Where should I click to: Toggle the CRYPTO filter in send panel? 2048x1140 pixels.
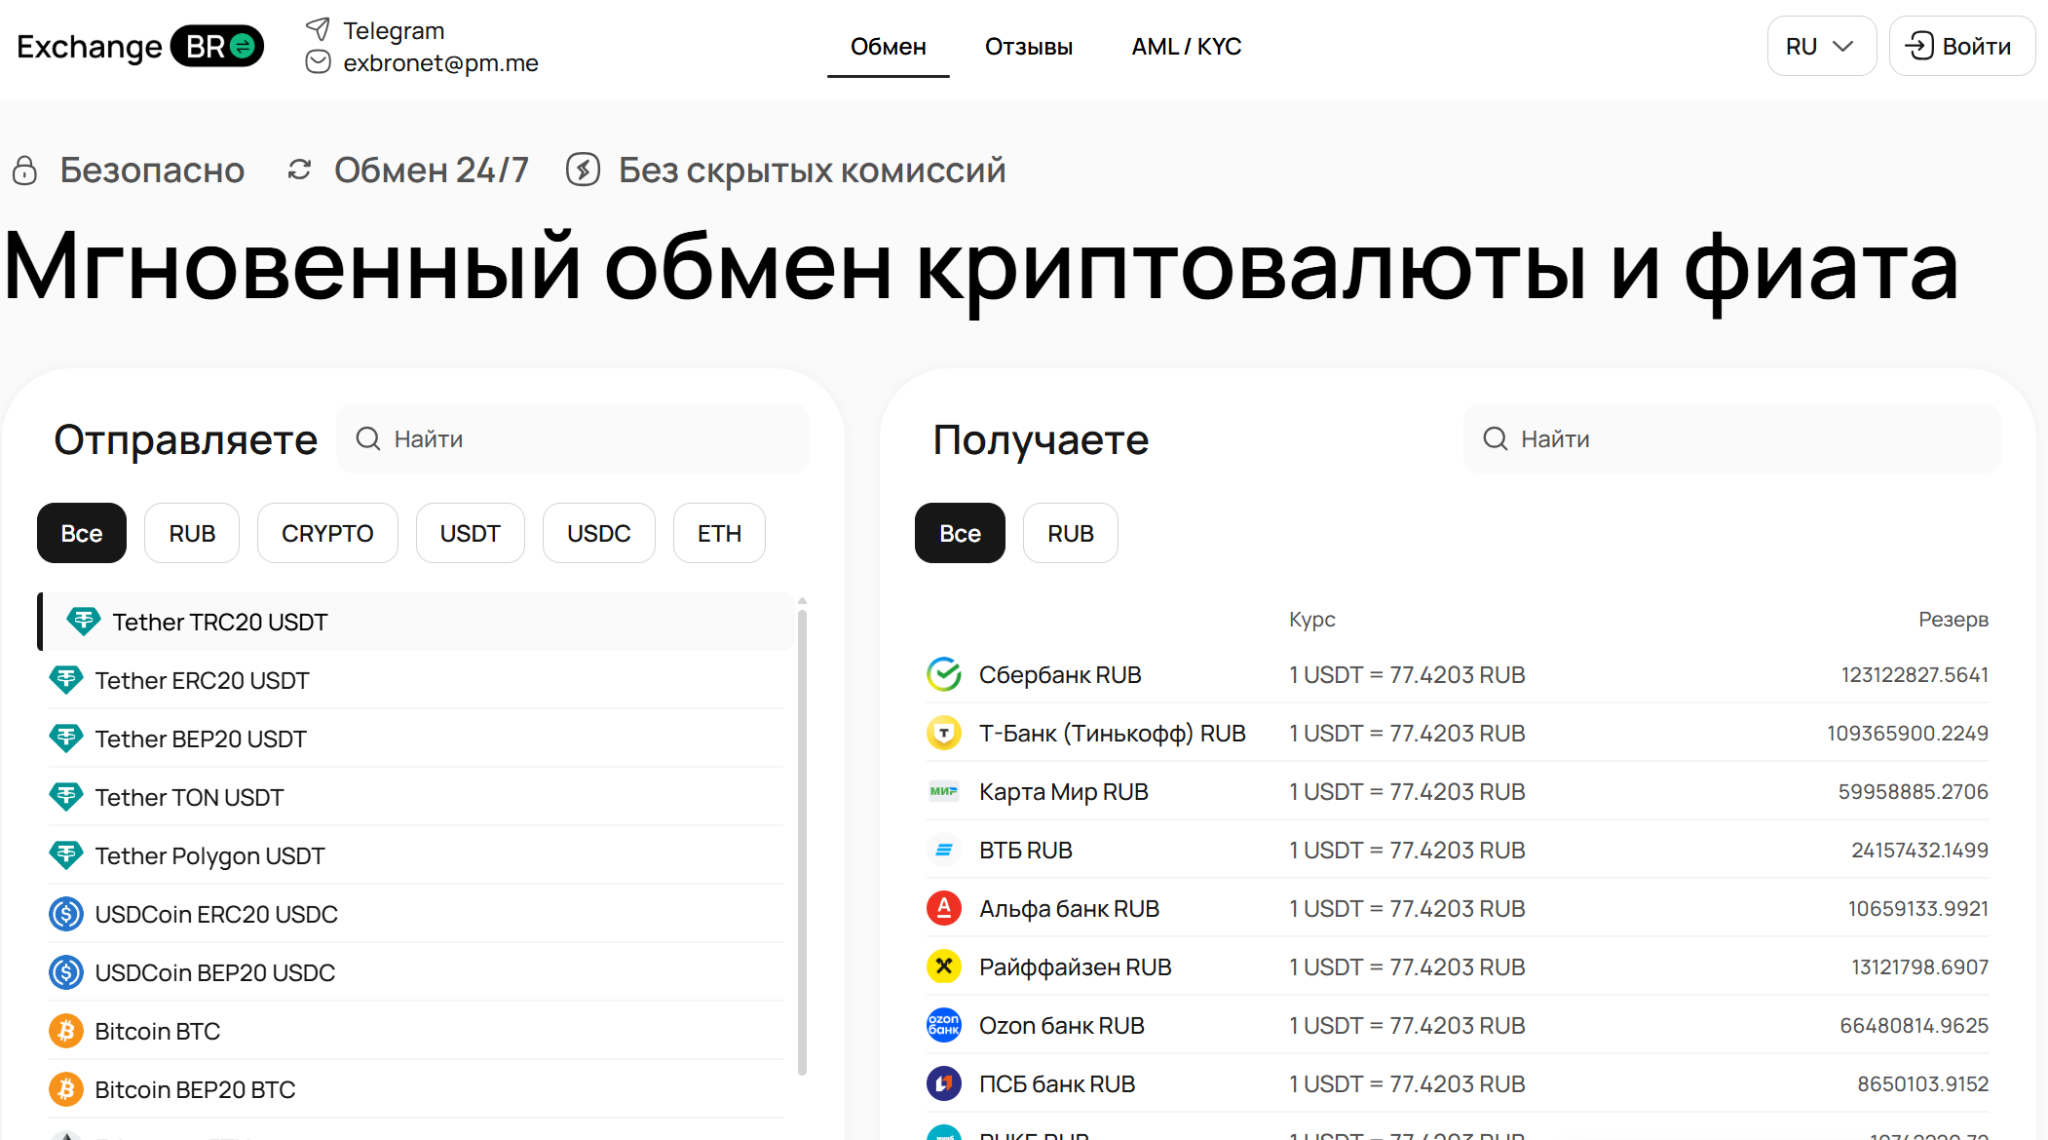click(327, 533)
